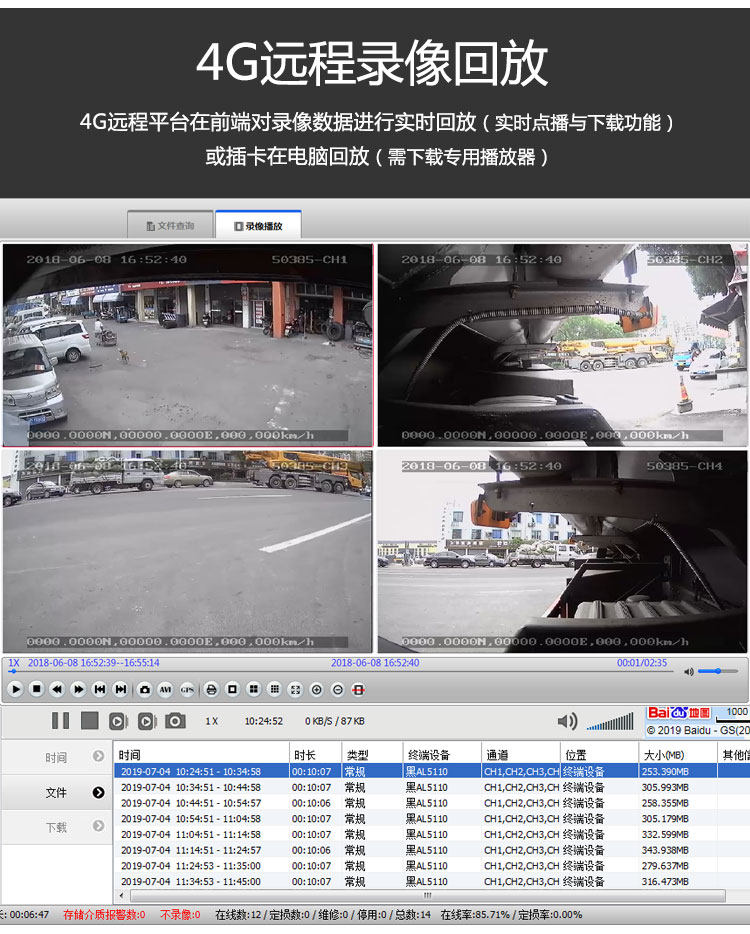Click the fullscreen expand icon

[x=295, y=689]
